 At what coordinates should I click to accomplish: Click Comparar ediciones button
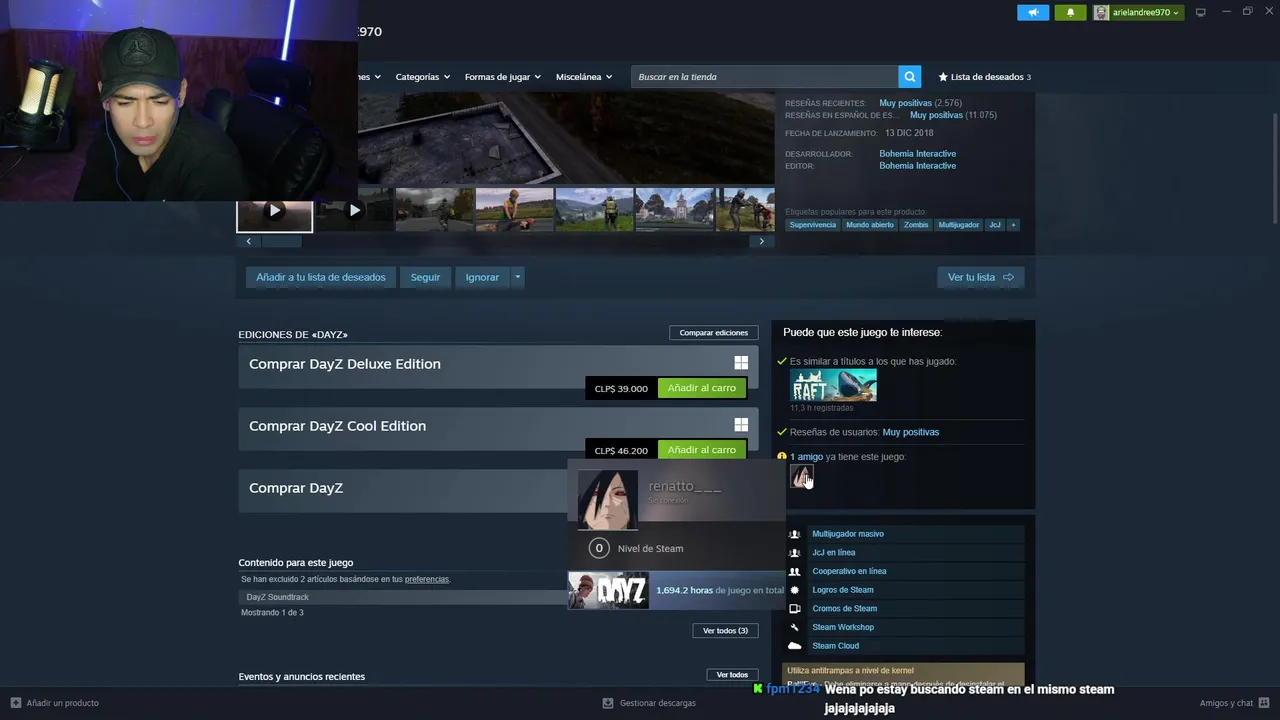point(714,332)
